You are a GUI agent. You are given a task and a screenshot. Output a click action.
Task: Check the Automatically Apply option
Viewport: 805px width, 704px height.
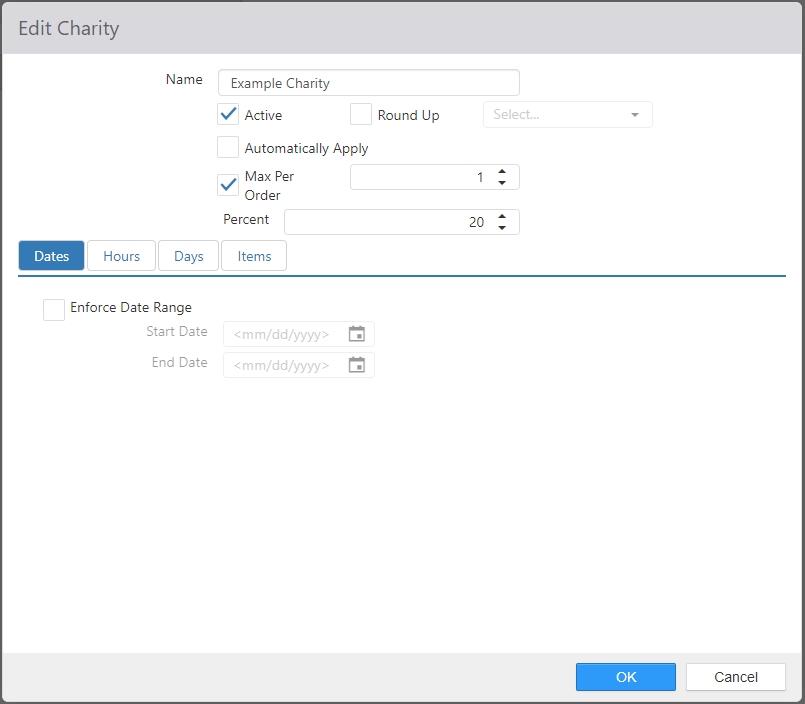(228, 147)
